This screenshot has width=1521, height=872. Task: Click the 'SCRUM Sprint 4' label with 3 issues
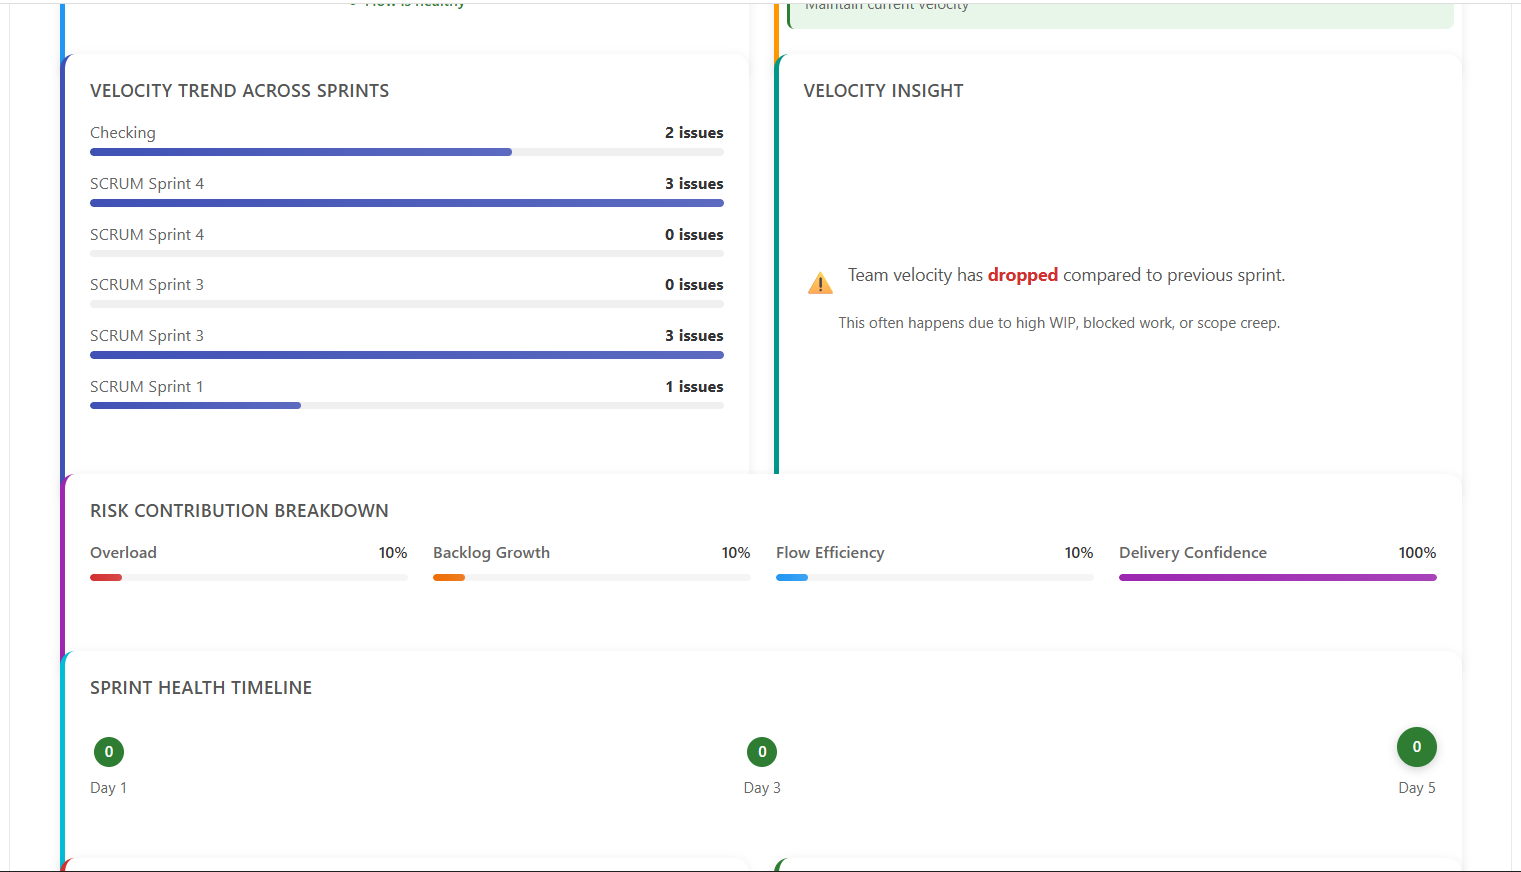click(x=147, y=184)
